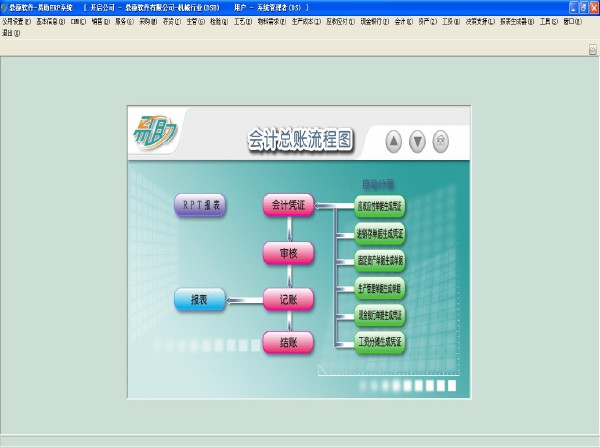Open the second green voucher-generation button

(x=380, y=233)
